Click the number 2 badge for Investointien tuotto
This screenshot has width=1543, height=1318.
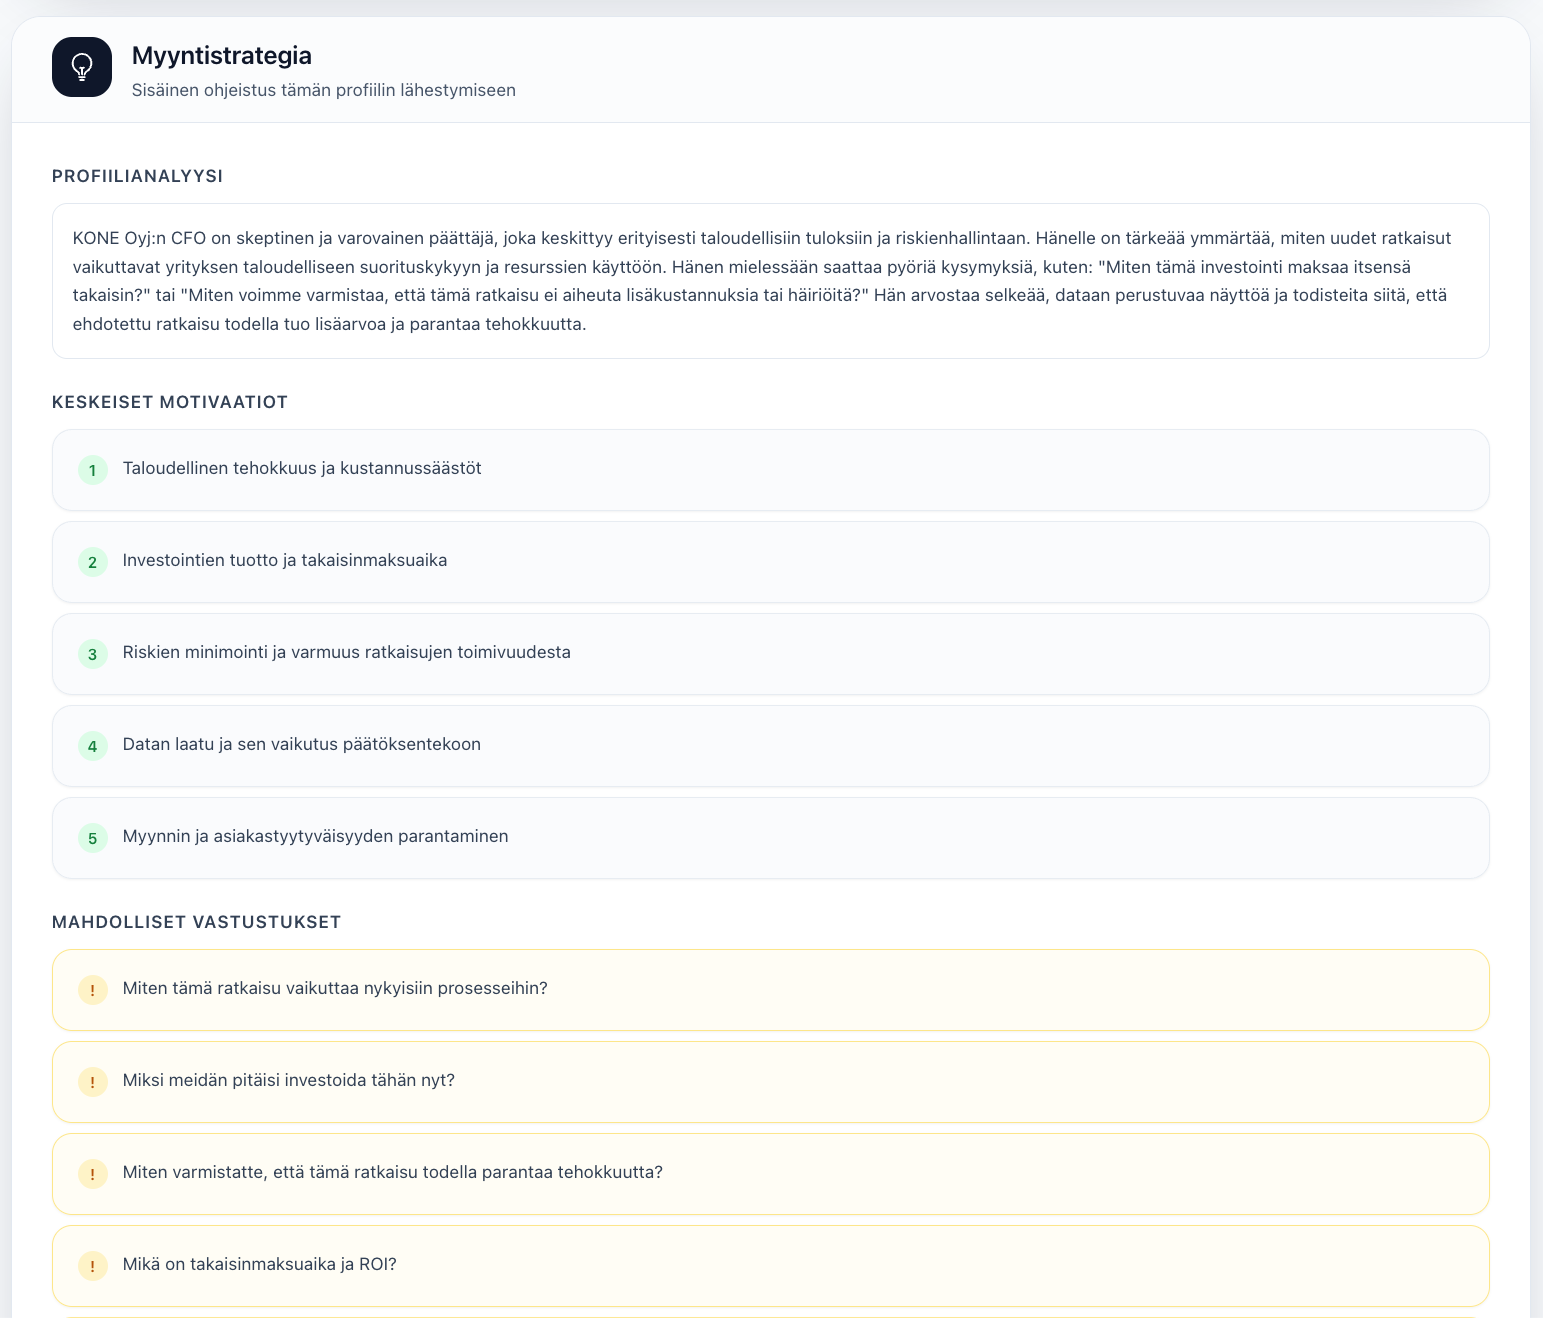[x=93, y=562]
